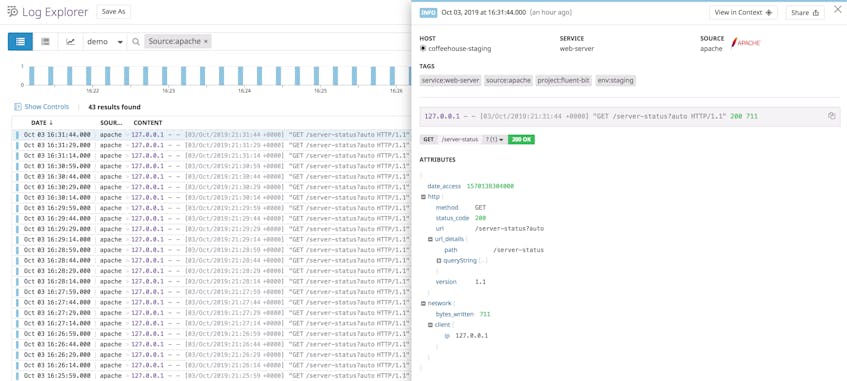Copy the raw log message icon
Image resolution: width=847 pixels, height=381 pixels.
[832, 116]
